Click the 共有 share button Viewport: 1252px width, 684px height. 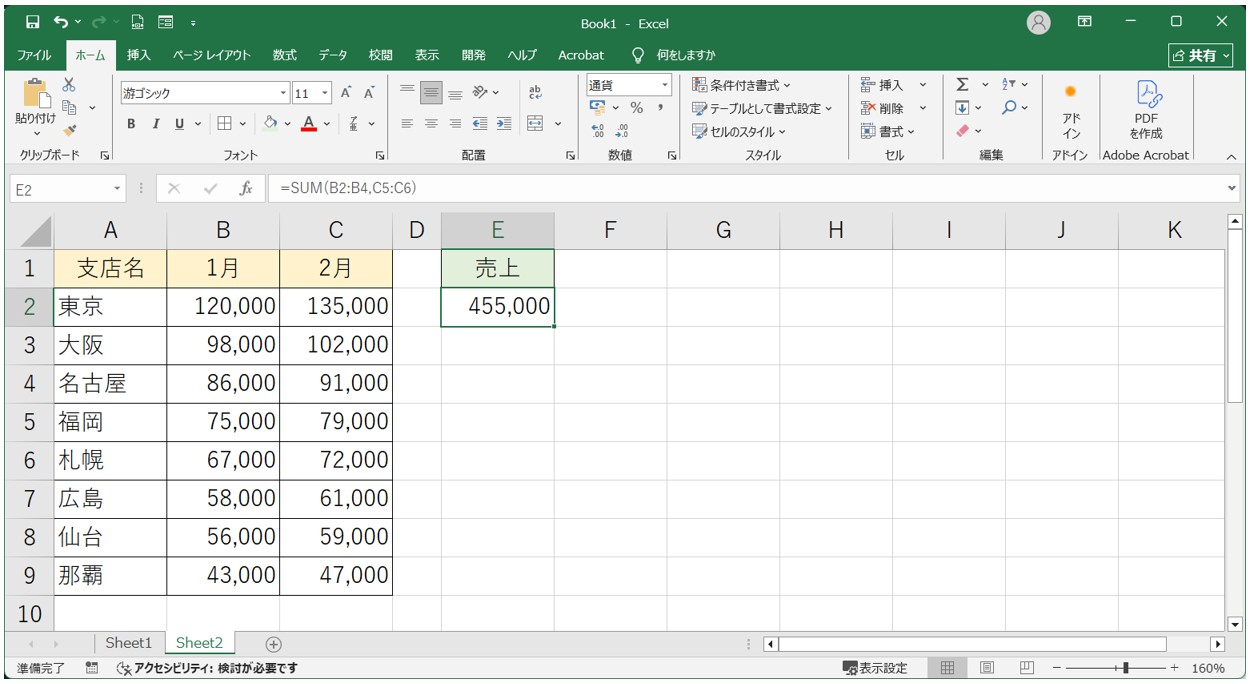click(x=1201, y=55)
